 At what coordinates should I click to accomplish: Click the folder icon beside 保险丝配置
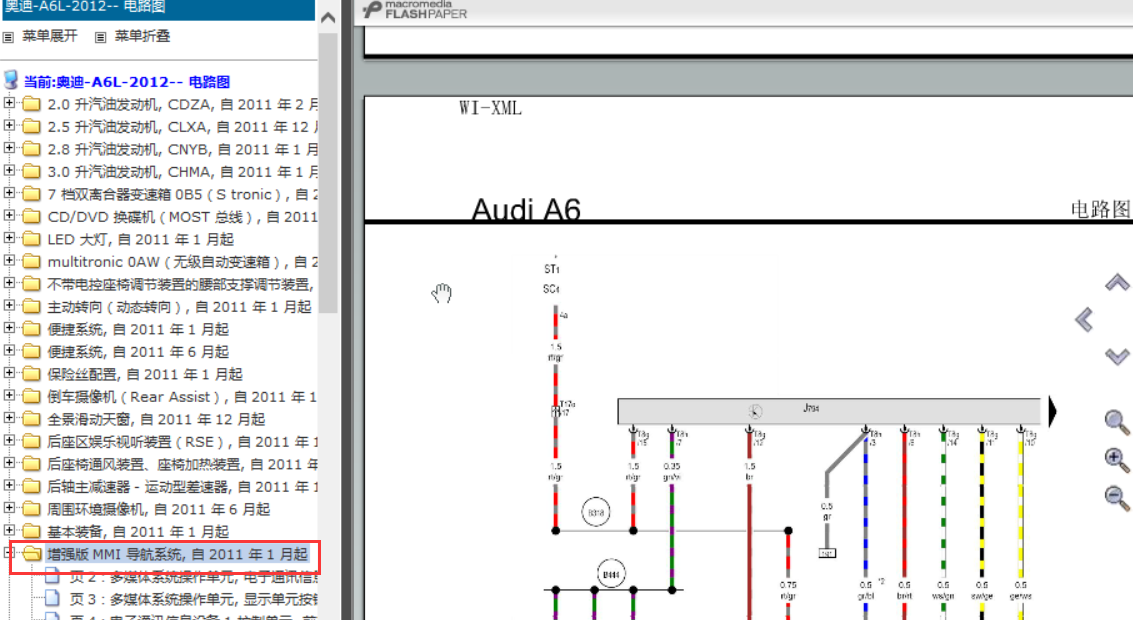pos(31,374)
